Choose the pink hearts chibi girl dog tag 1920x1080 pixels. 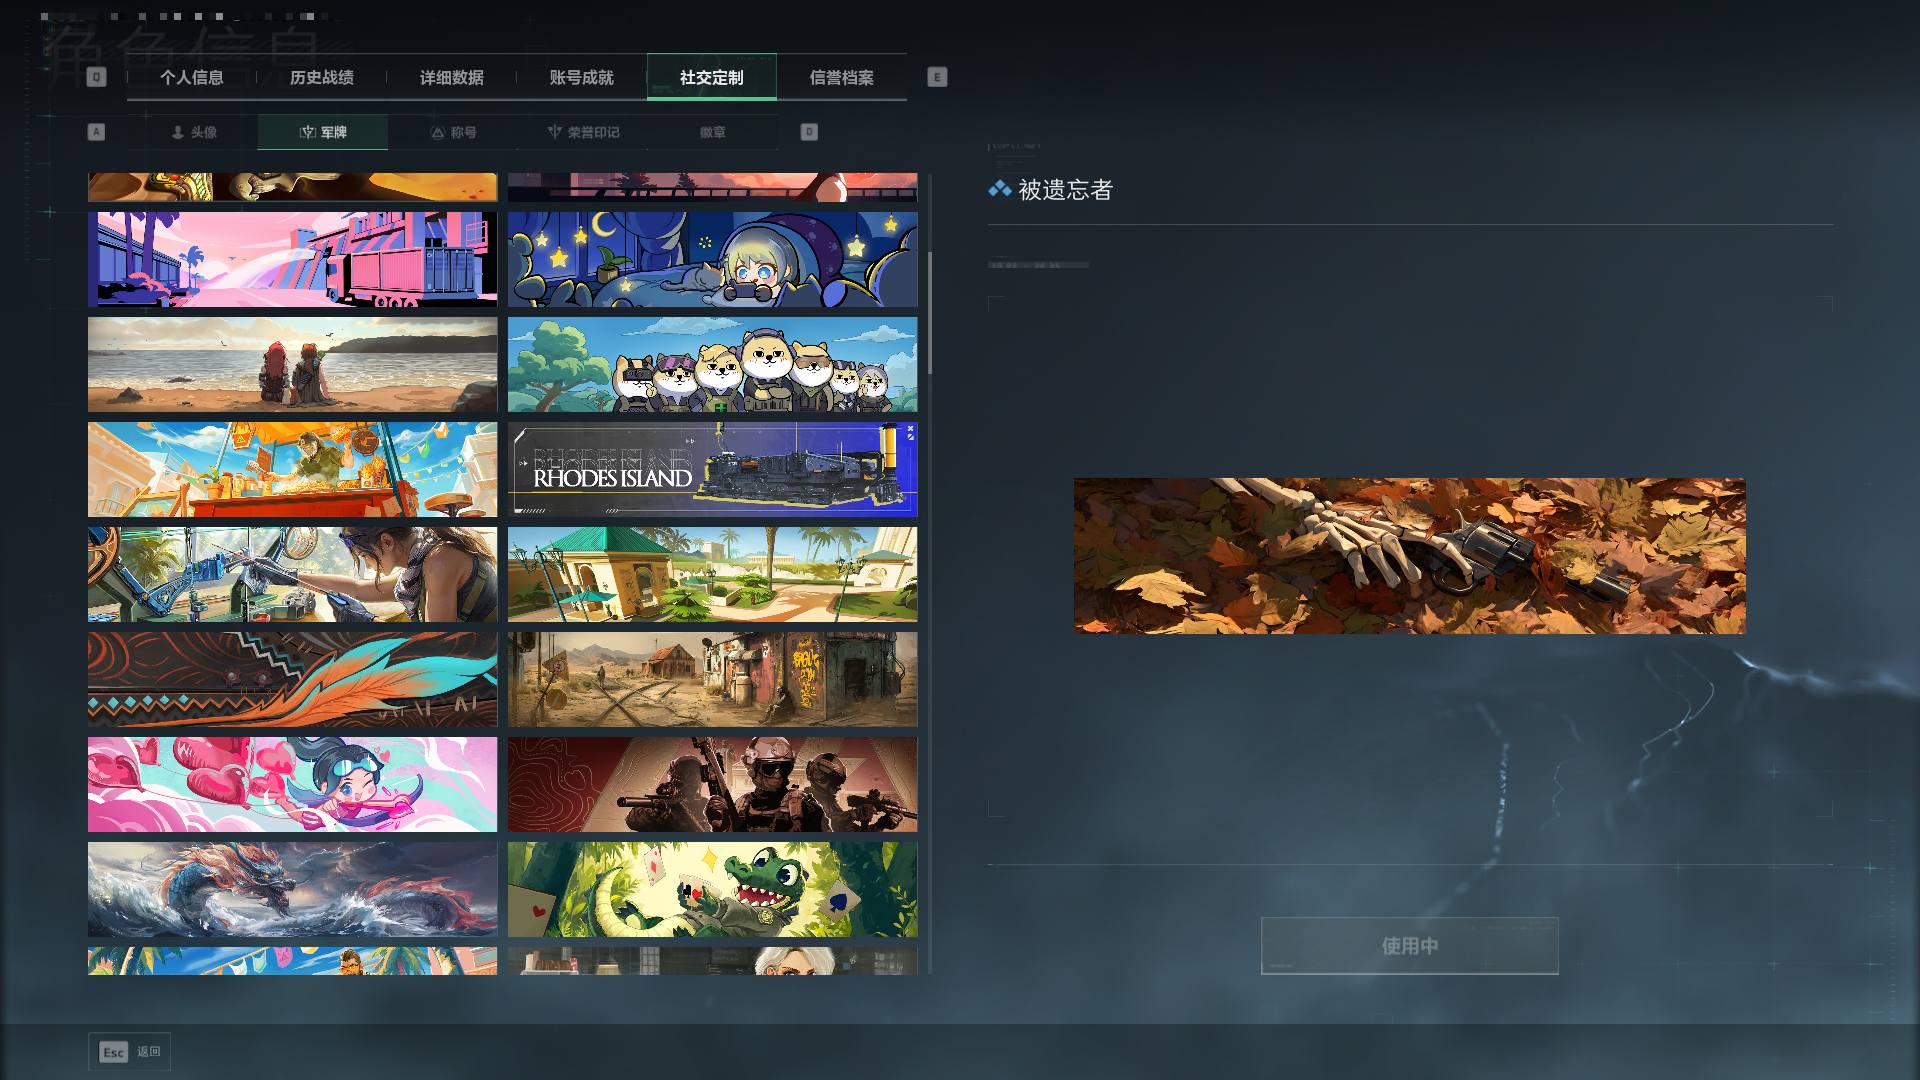tap(292, 784)
